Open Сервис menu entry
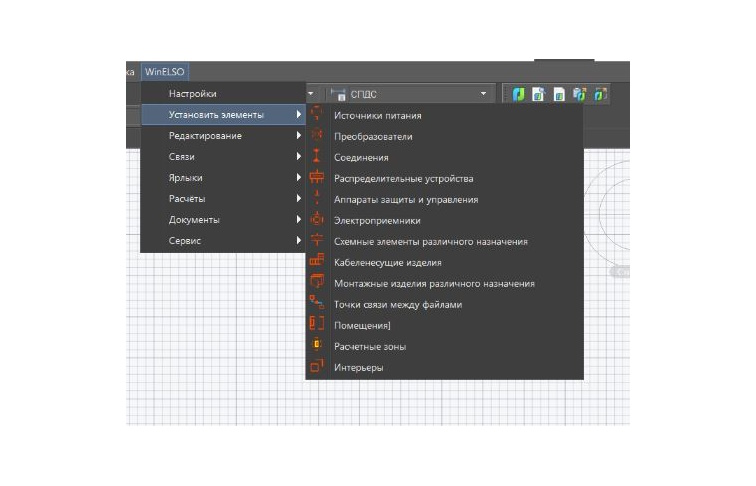Screen dimensions: 756x486 pyautogui.click(x=223, y=241)
